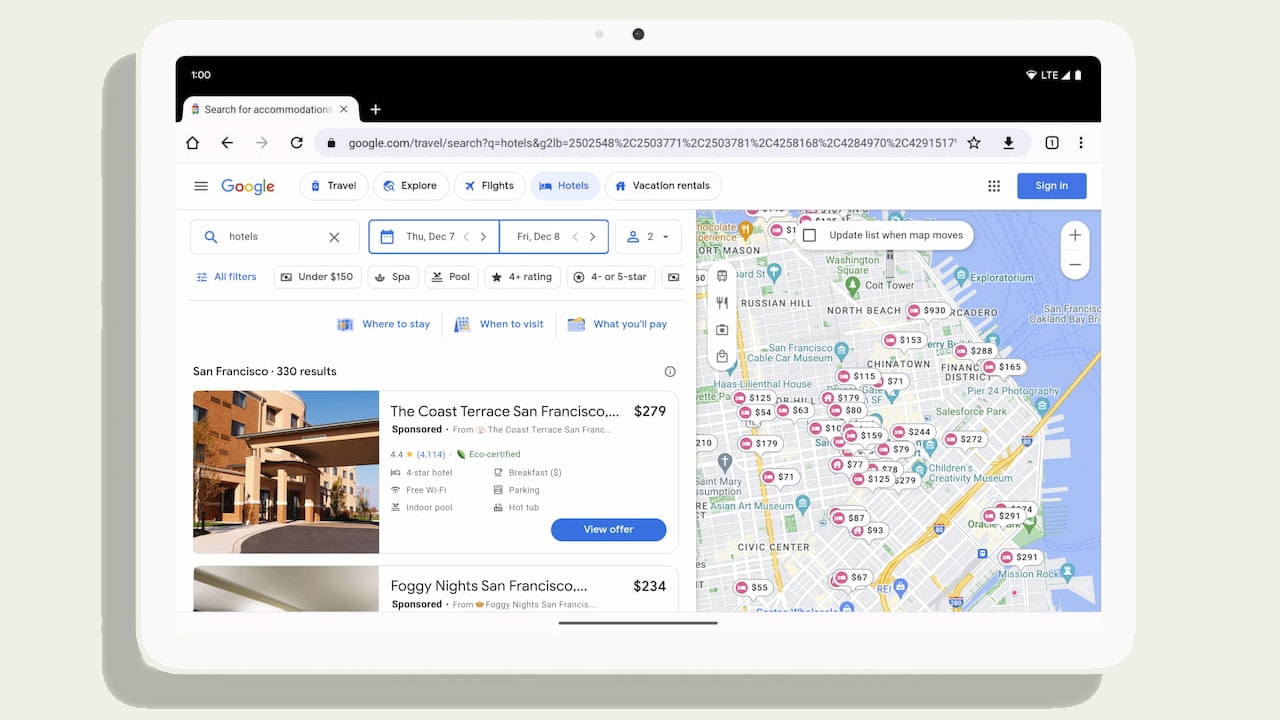Open a new tab with plus icon
This screenshot has height=720, width=1280.
pos(375,109)
